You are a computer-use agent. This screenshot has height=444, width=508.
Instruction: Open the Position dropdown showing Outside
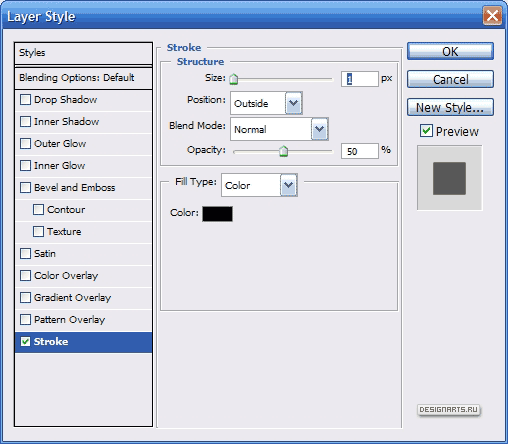[266, 103]
